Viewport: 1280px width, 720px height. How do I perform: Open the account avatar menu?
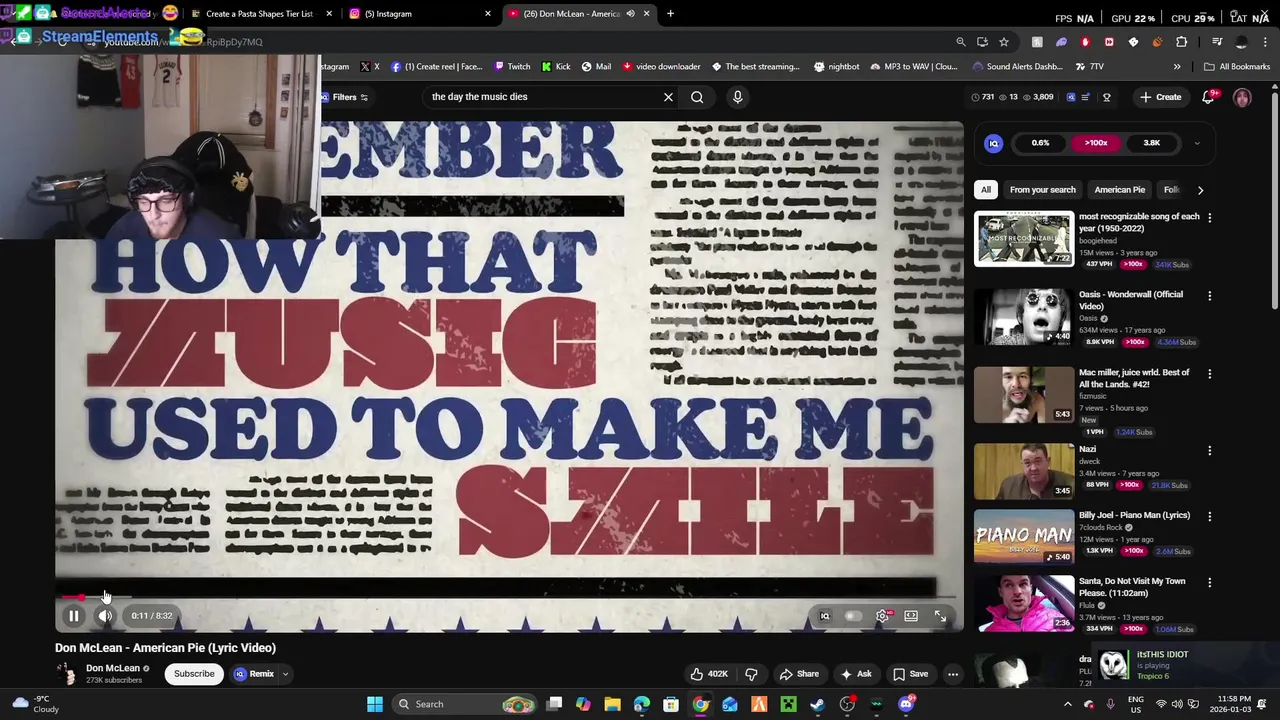(x=1242, y=97)
